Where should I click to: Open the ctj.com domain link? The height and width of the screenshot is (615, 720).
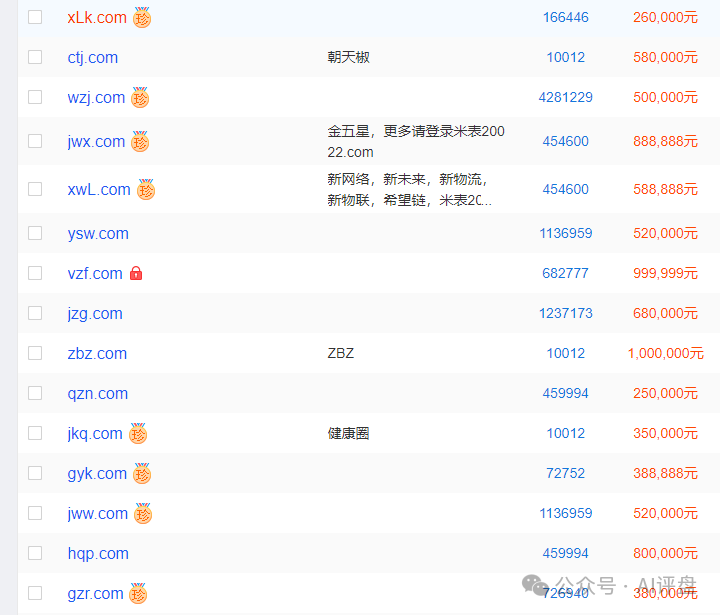(x=92, y=57)
